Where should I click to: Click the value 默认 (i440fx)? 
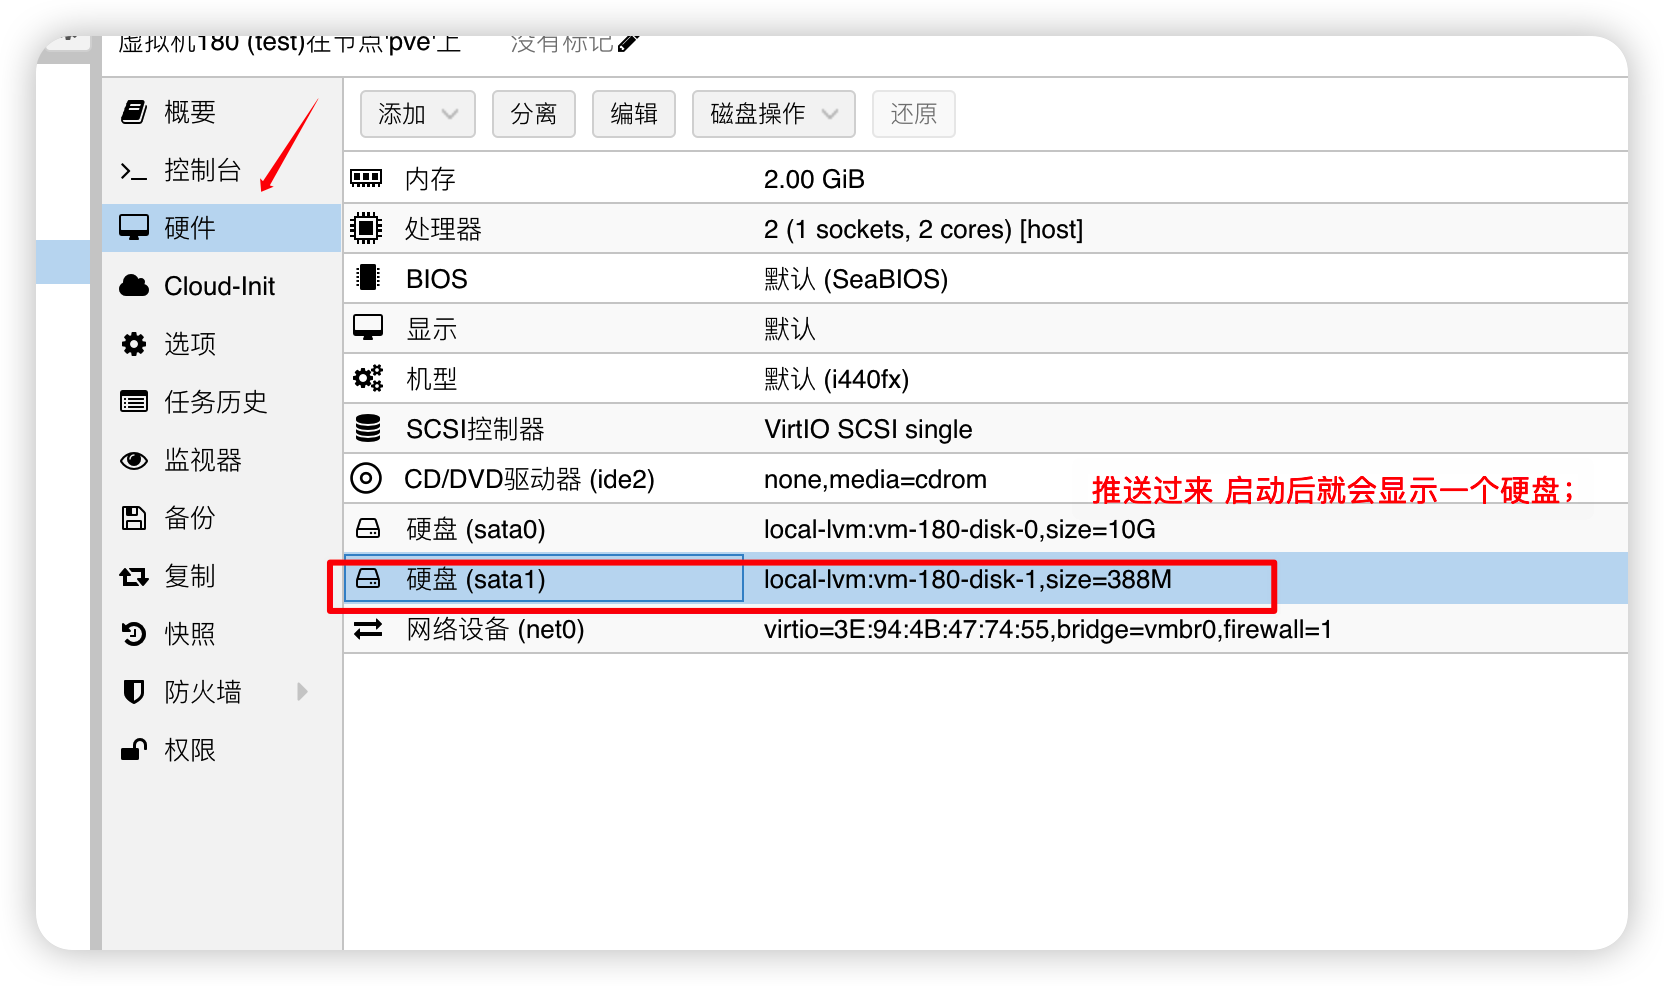(836, 379)
